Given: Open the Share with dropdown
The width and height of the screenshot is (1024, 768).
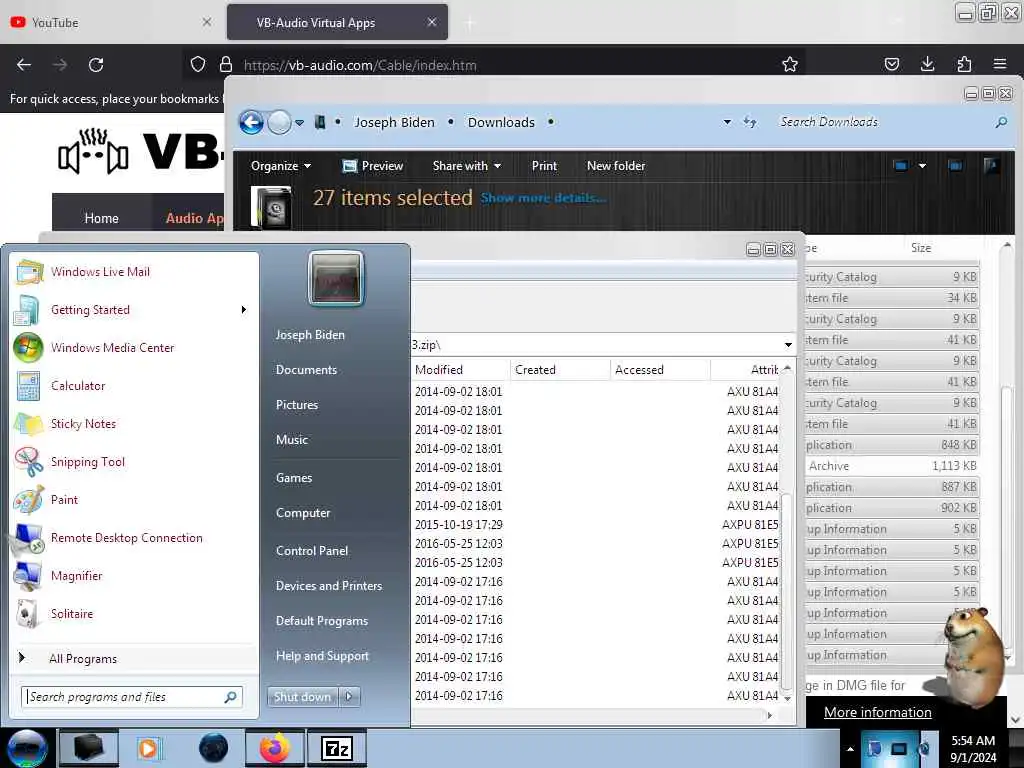Looking at the screenshot, I should tap(466, 166).
